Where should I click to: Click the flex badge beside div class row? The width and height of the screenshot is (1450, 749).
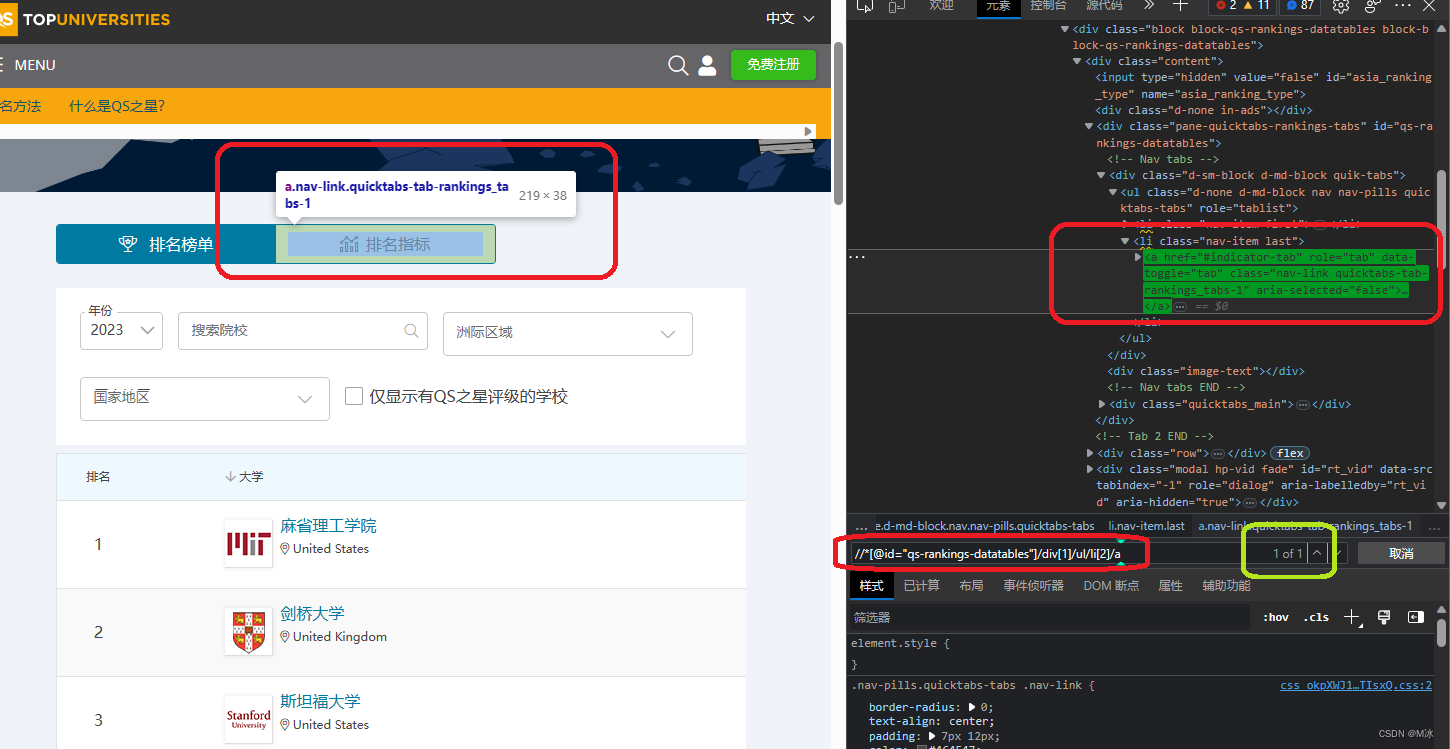click(1290, 453)
